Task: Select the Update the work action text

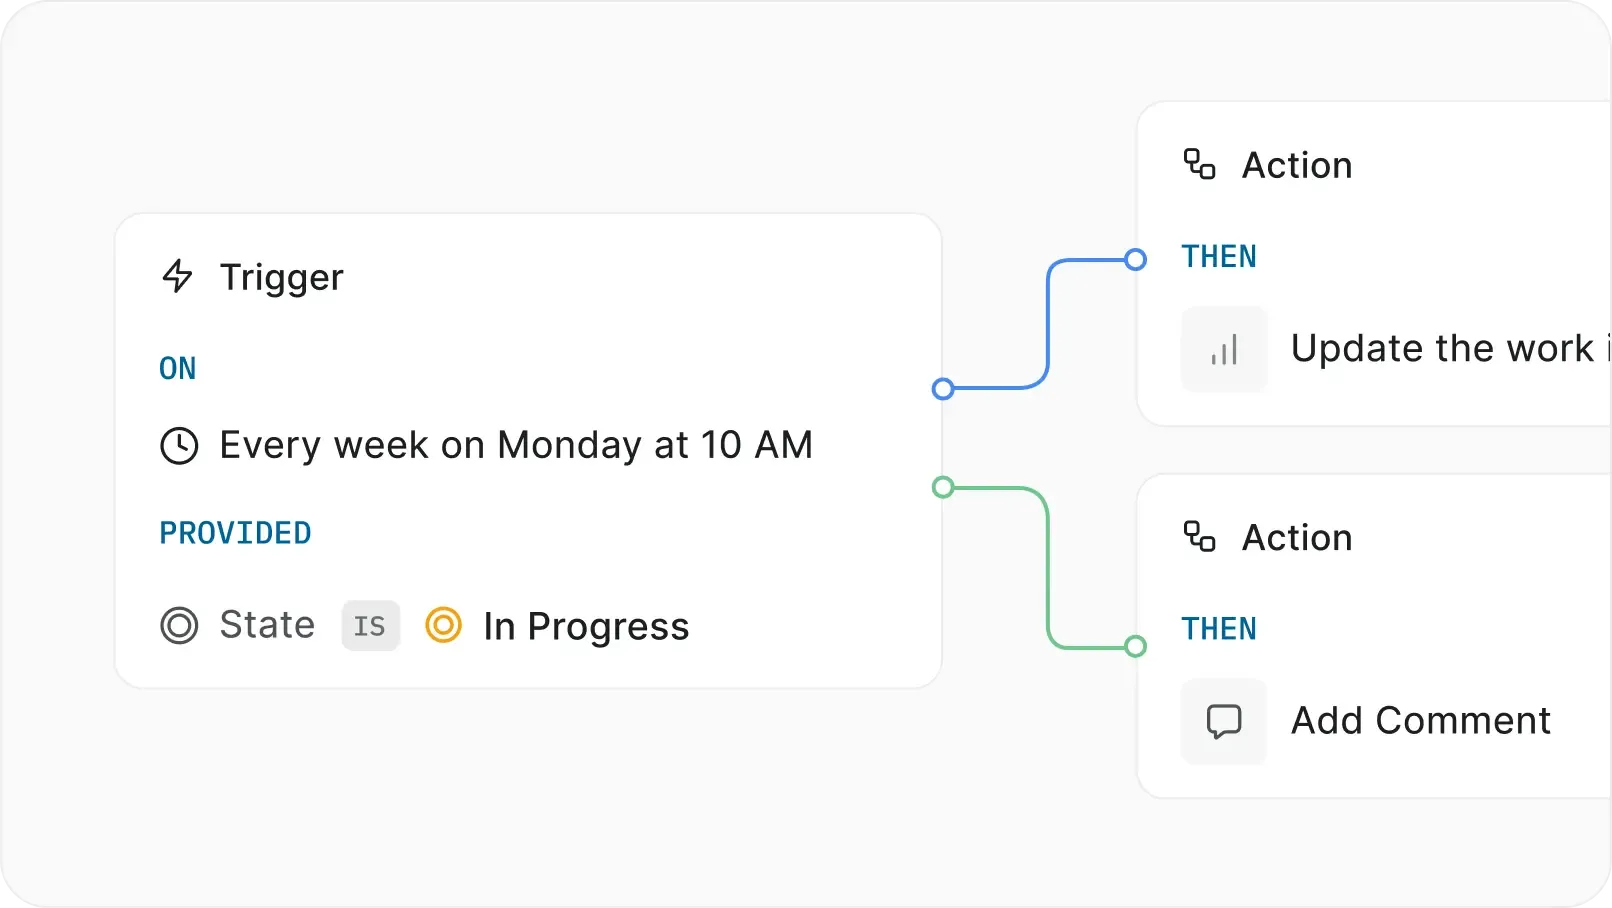Action: pyautogui.click(x=1443, y=348)
